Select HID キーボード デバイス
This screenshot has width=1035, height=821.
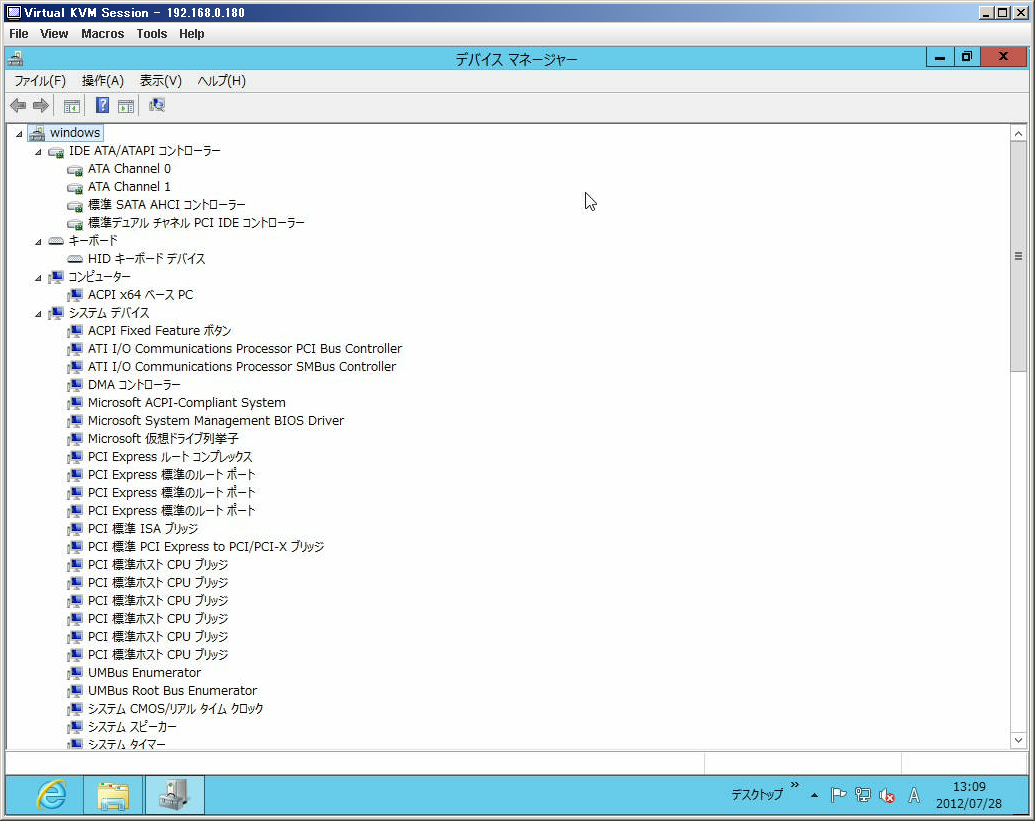pyautogui.click(x=147, y=259)
